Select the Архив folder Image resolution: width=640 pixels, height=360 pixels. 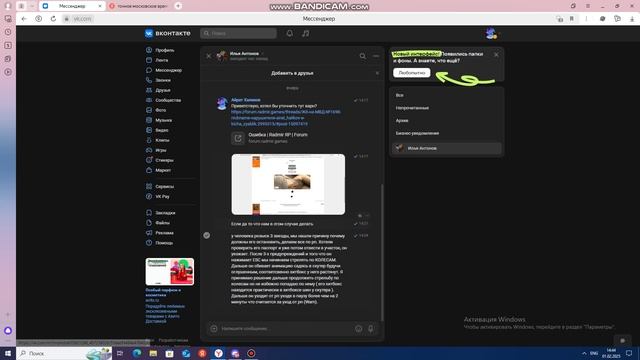pos(447,120)
